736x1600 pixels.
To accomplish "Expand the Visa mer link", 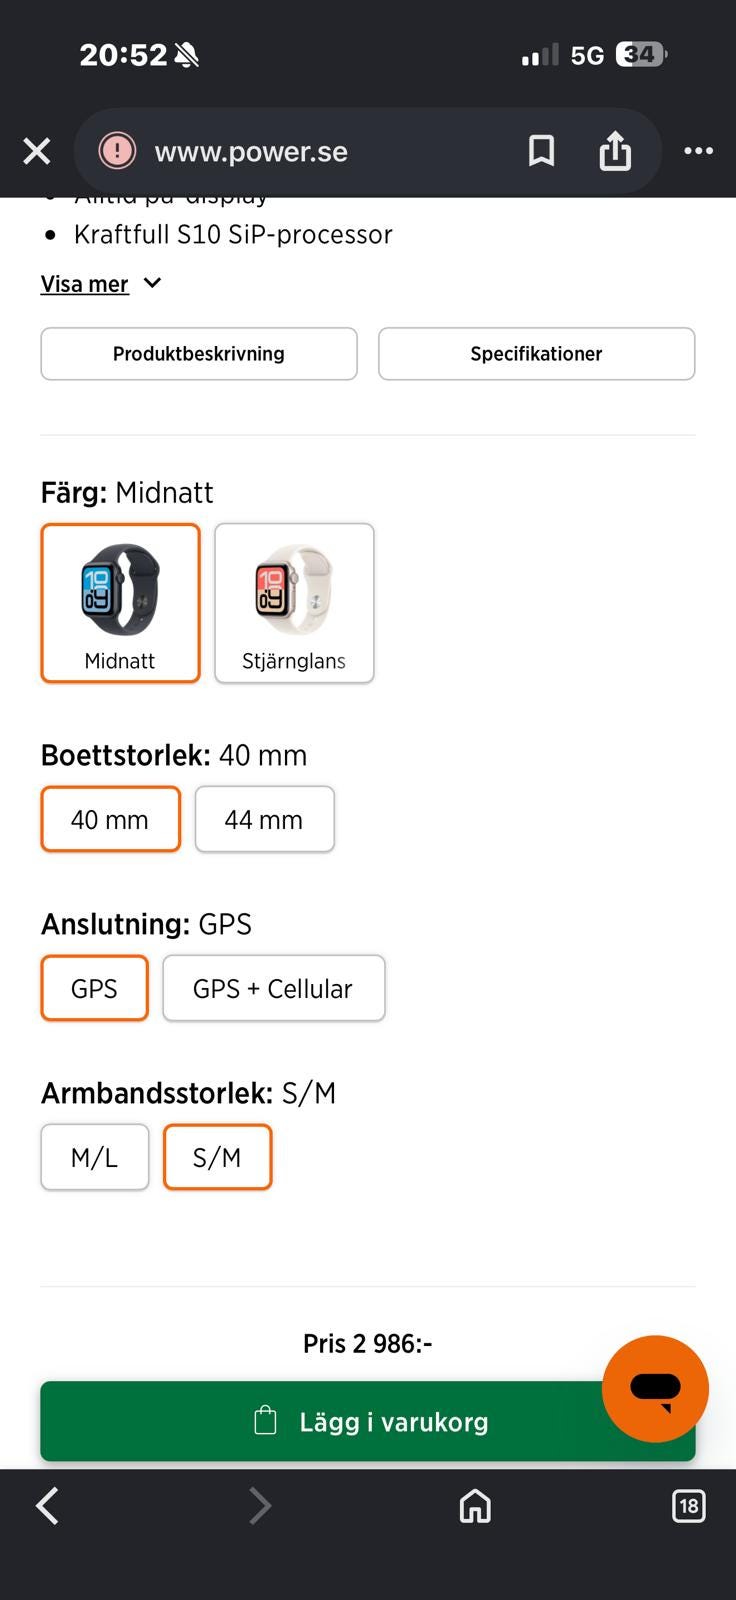I will pos(85,284).
